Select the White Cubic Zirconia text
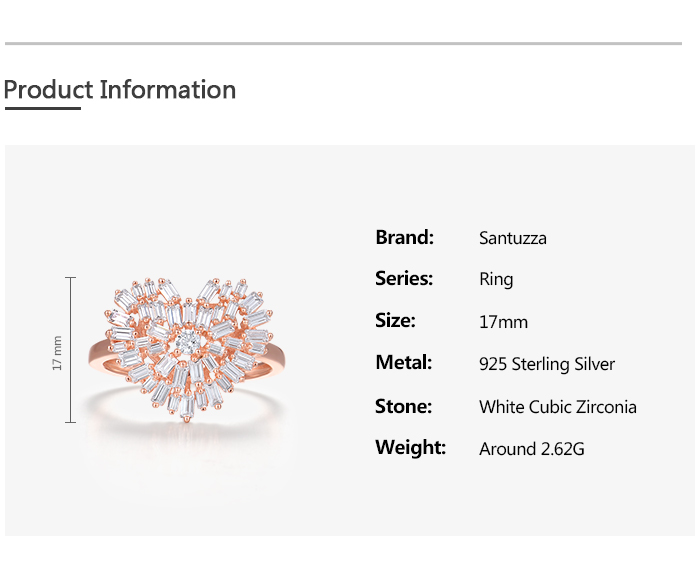Image resolution: width=700 pixels, height=588 pixels. tap(558, 407)
